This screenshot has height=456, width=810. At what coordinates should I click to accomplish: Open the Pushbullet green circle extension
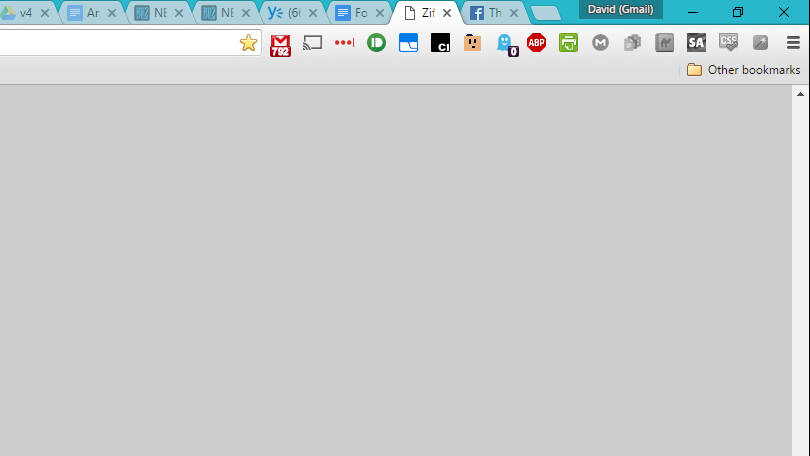pyautogui.click(x=376, y=43)
